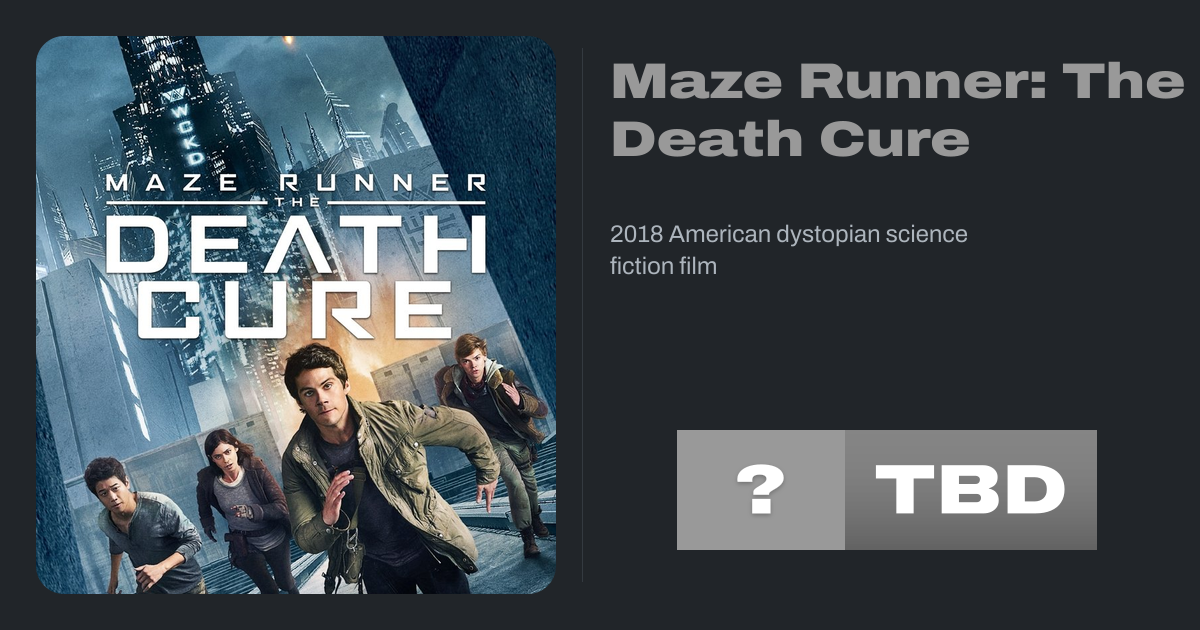Screen dimensions: 1200x630
Task: Select '2018 American dystopian science' description line
Action: click(789, 235)
